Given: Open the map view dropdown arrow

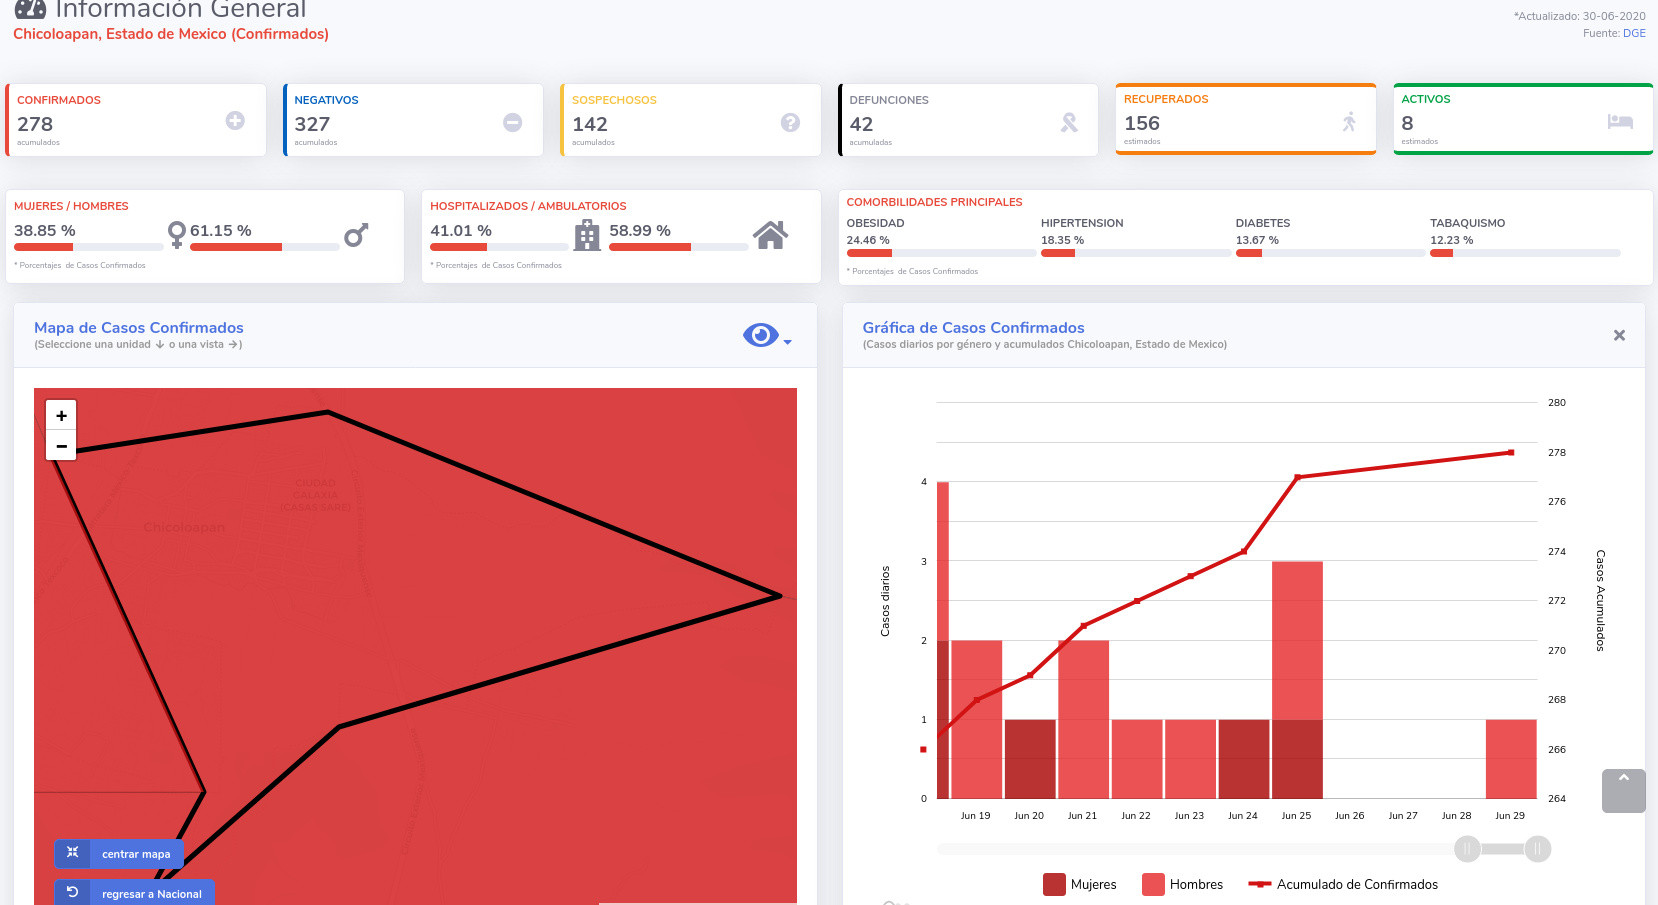Looking at the screenshot, I should [x=788, y=342].
